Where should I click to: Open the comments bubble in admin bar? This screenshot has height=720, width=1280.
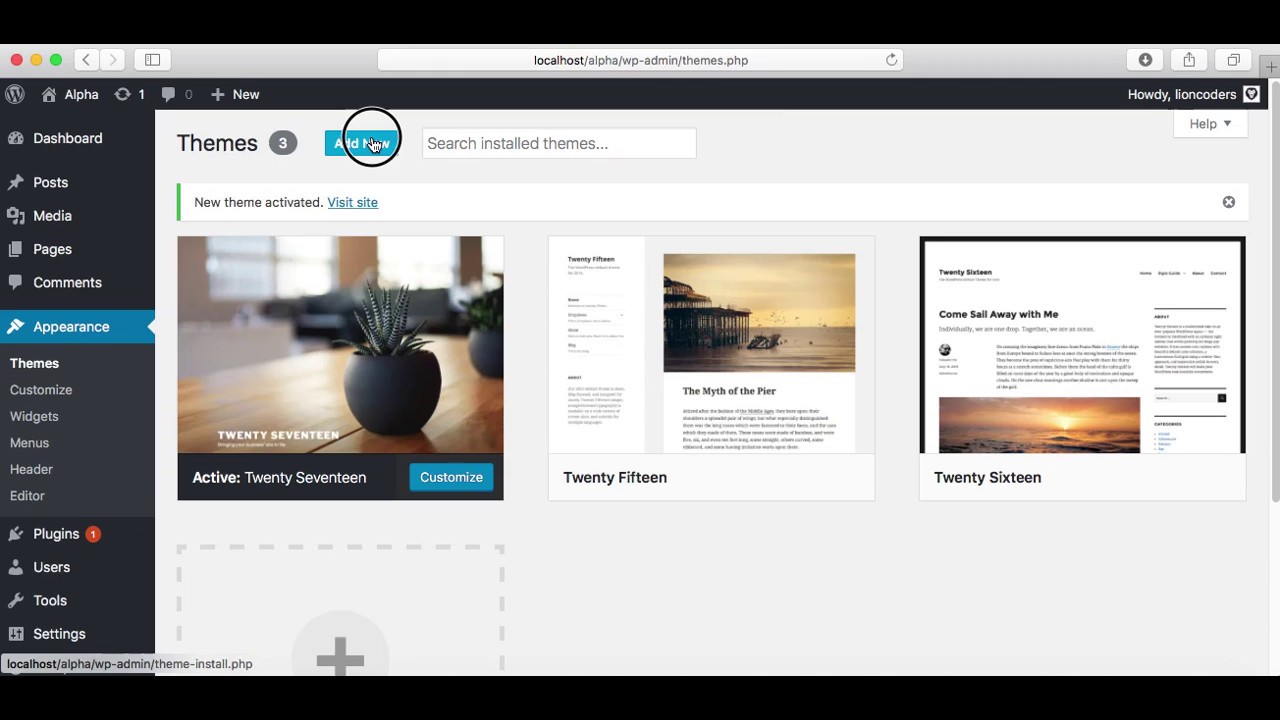(x=168, y=94)
